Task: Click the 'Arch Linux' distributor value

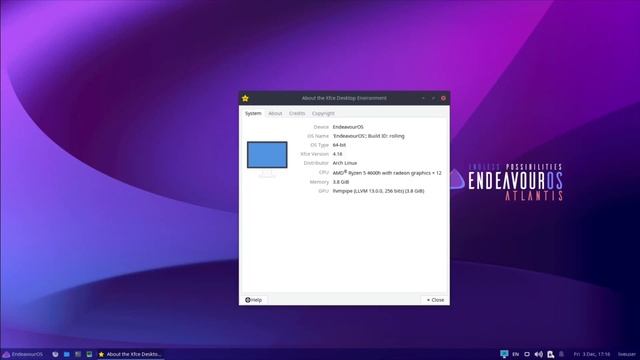Action: click(x=344, y=163)
